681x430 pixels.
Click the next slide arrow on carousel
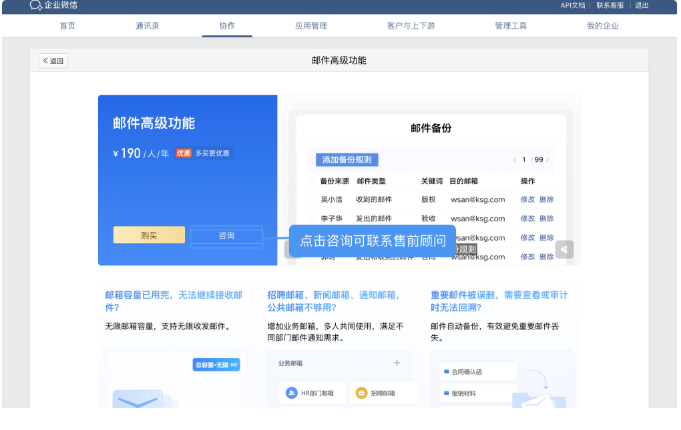(565, 249)
